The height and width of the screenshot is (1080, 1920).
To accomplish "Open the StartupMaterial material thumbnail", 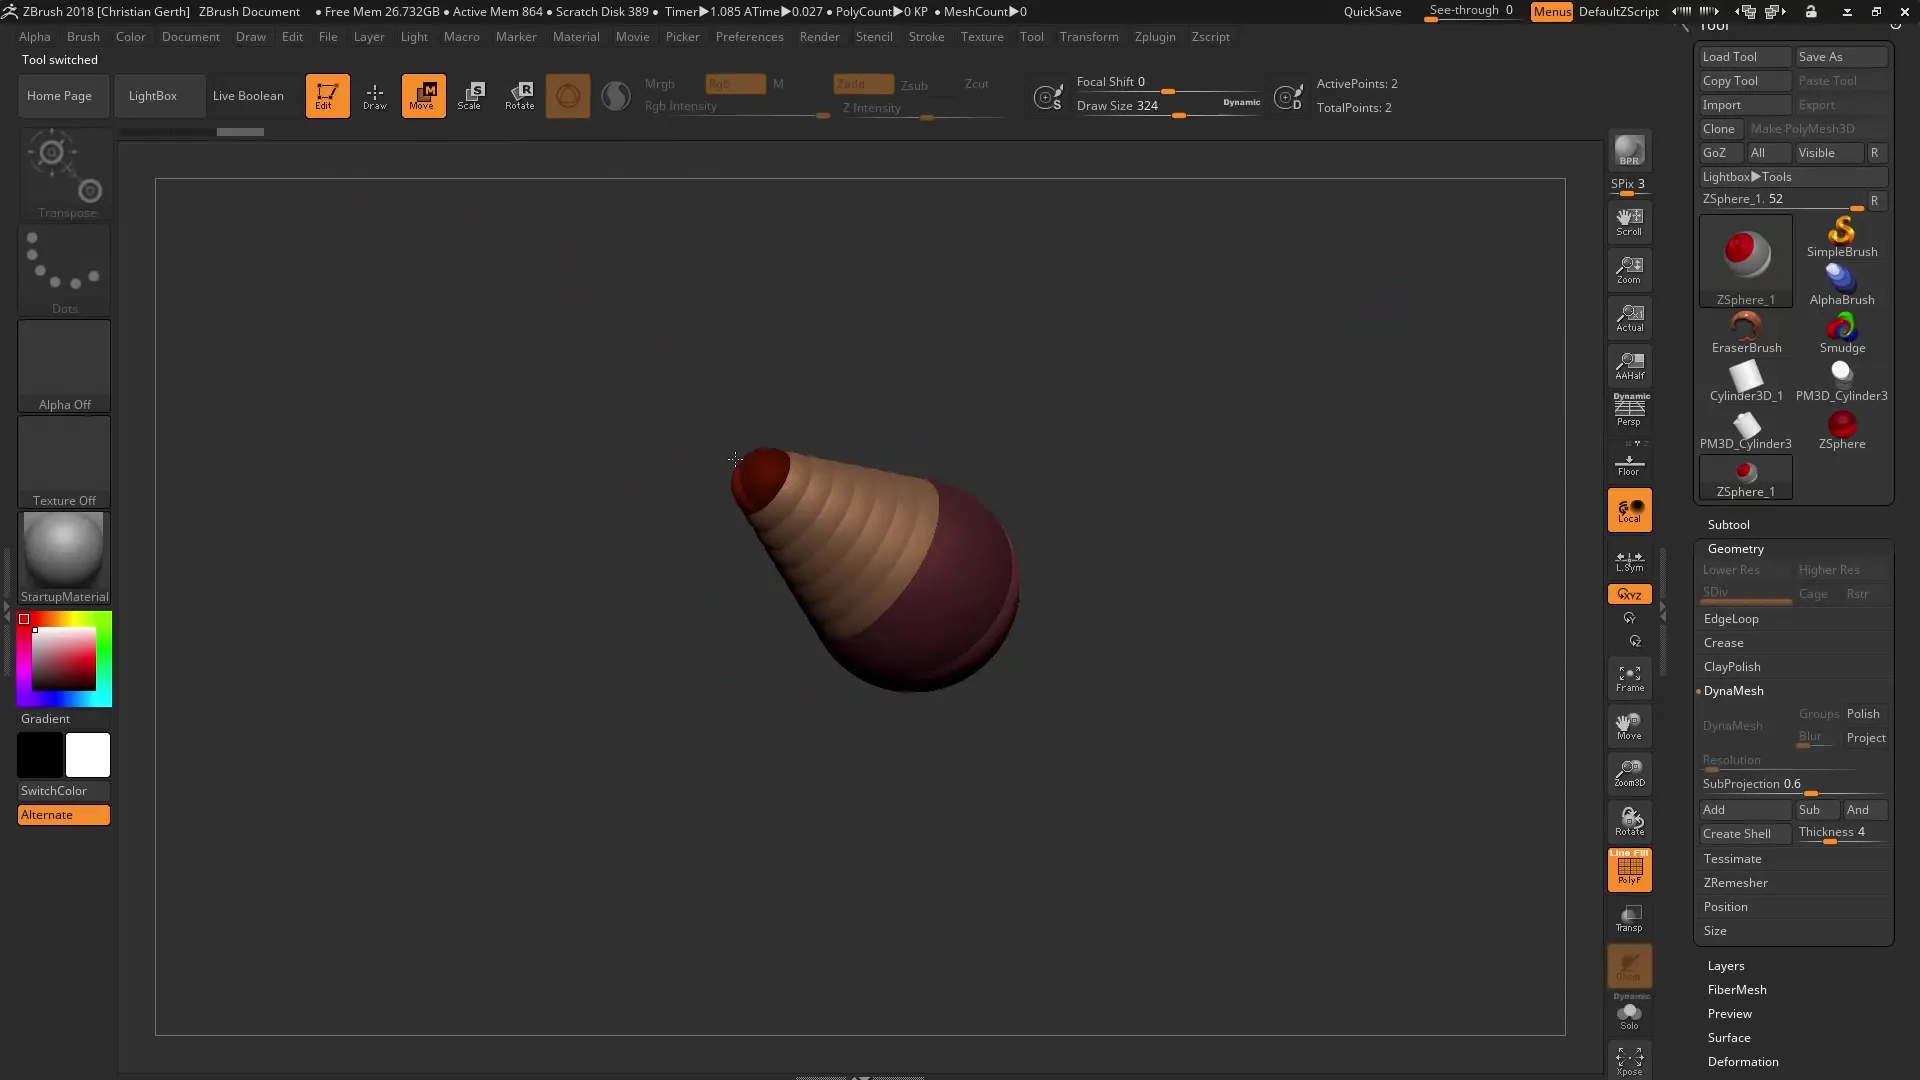I will tap(64, 558).
